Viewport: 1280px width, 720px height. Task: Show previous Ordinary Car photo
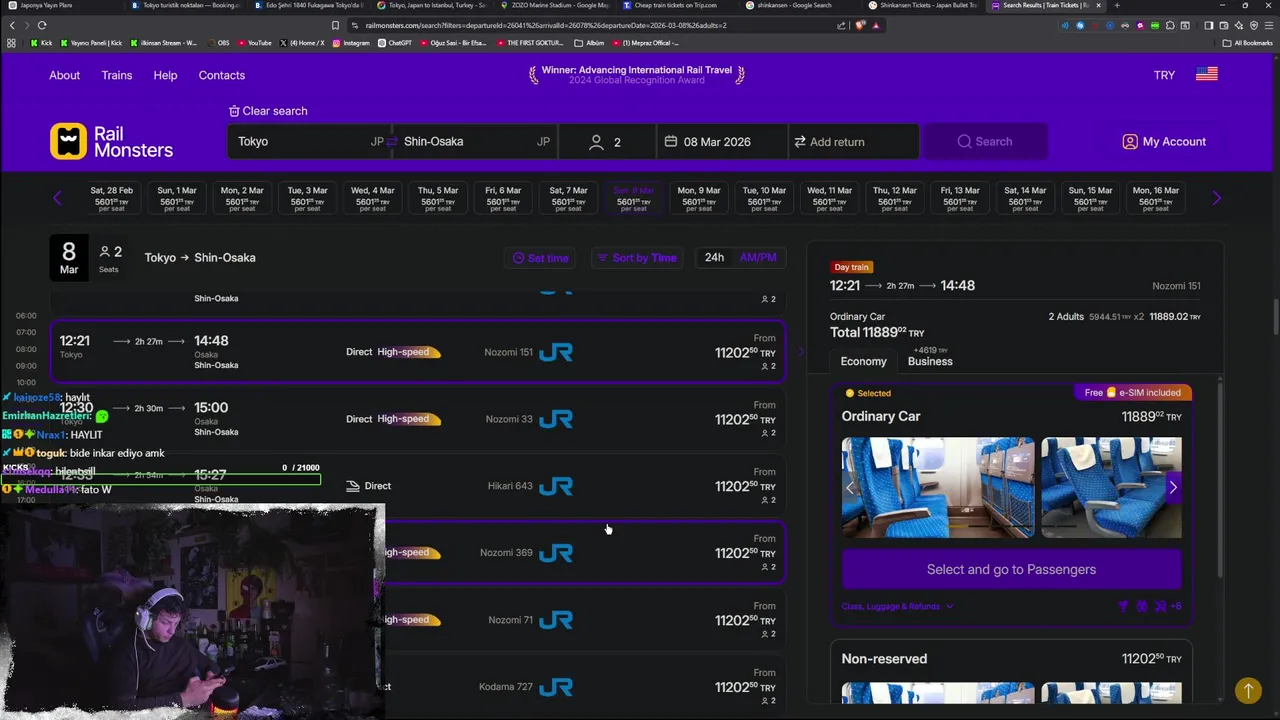pos(850,488)
